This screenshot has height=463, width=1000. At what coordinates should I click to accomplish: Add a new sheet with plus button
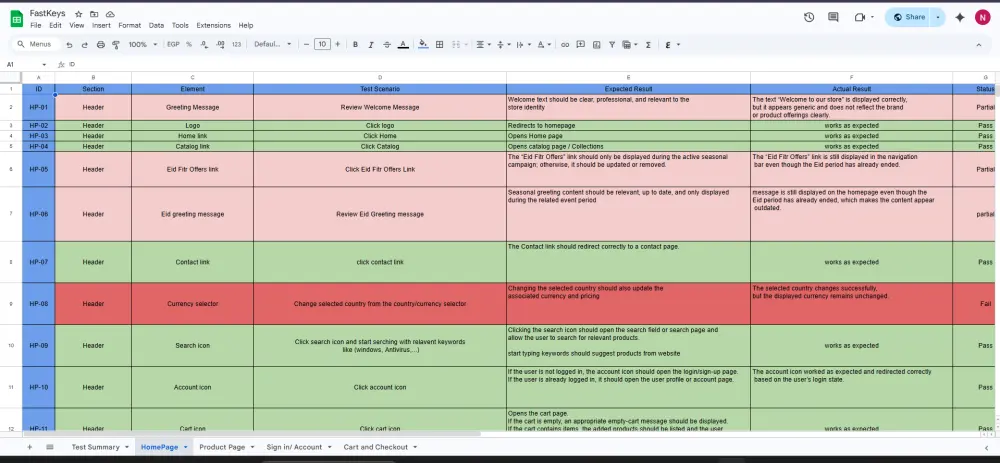click(x=29, y=447)
